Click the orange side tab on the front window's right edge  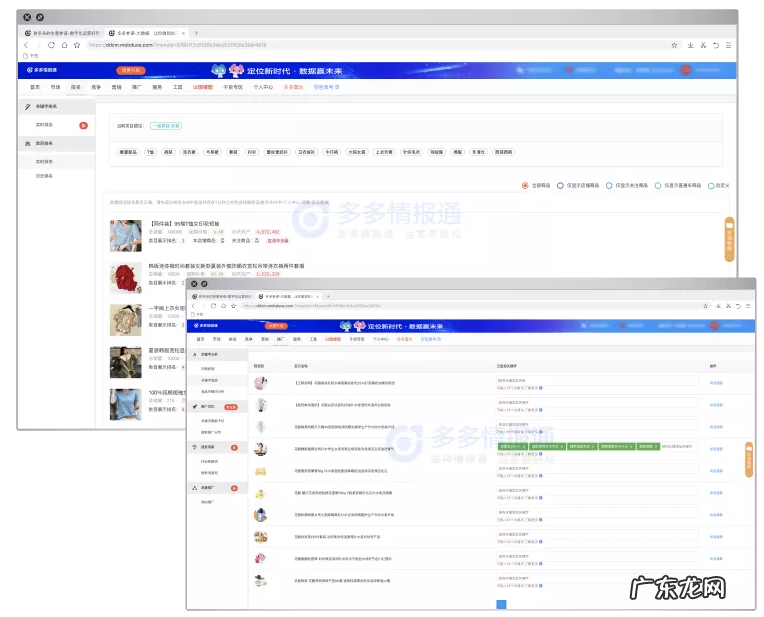[749, 460]
